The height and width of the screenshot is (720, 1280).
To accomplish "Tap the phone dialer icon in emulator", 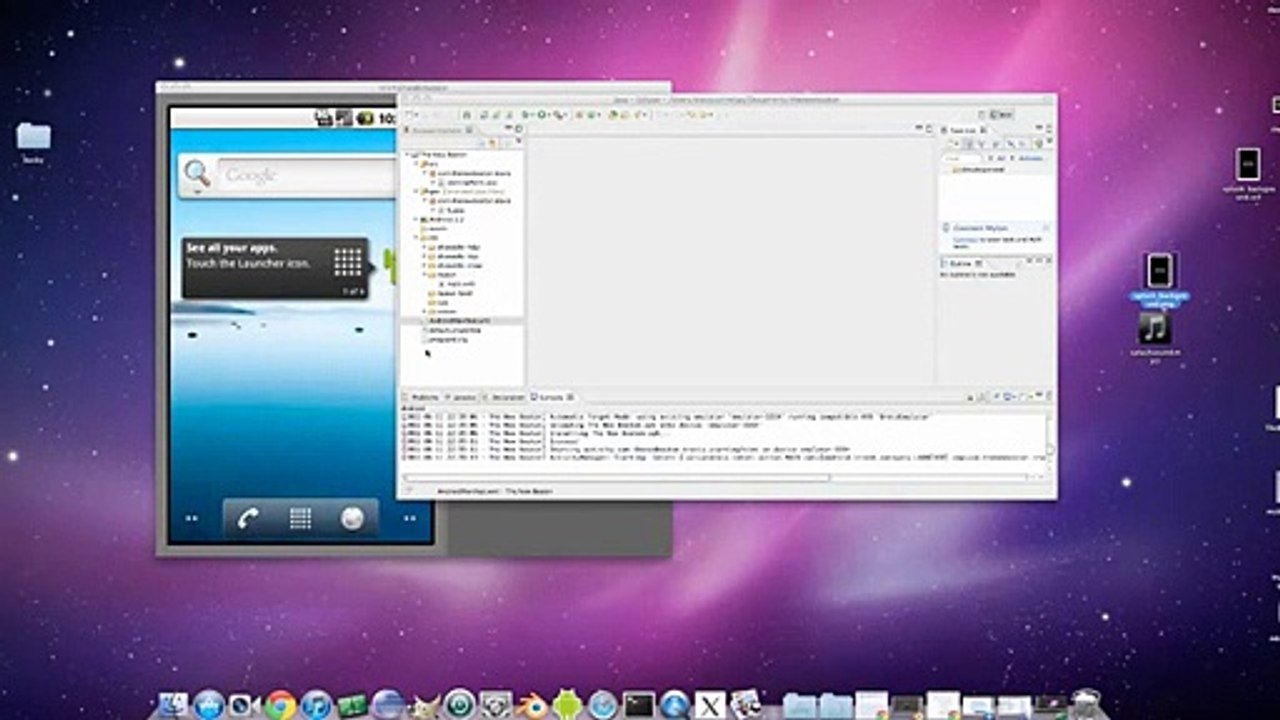I will (x=248, y=518).
